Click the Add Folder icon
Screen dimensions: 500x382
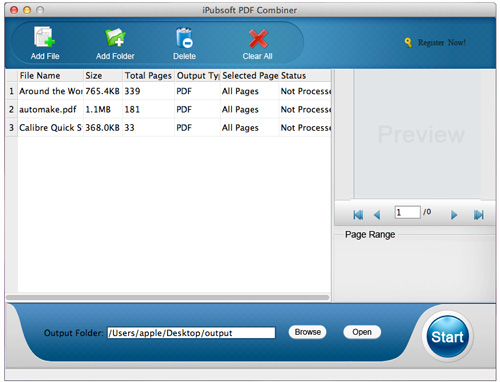click(x=115, y=37)
